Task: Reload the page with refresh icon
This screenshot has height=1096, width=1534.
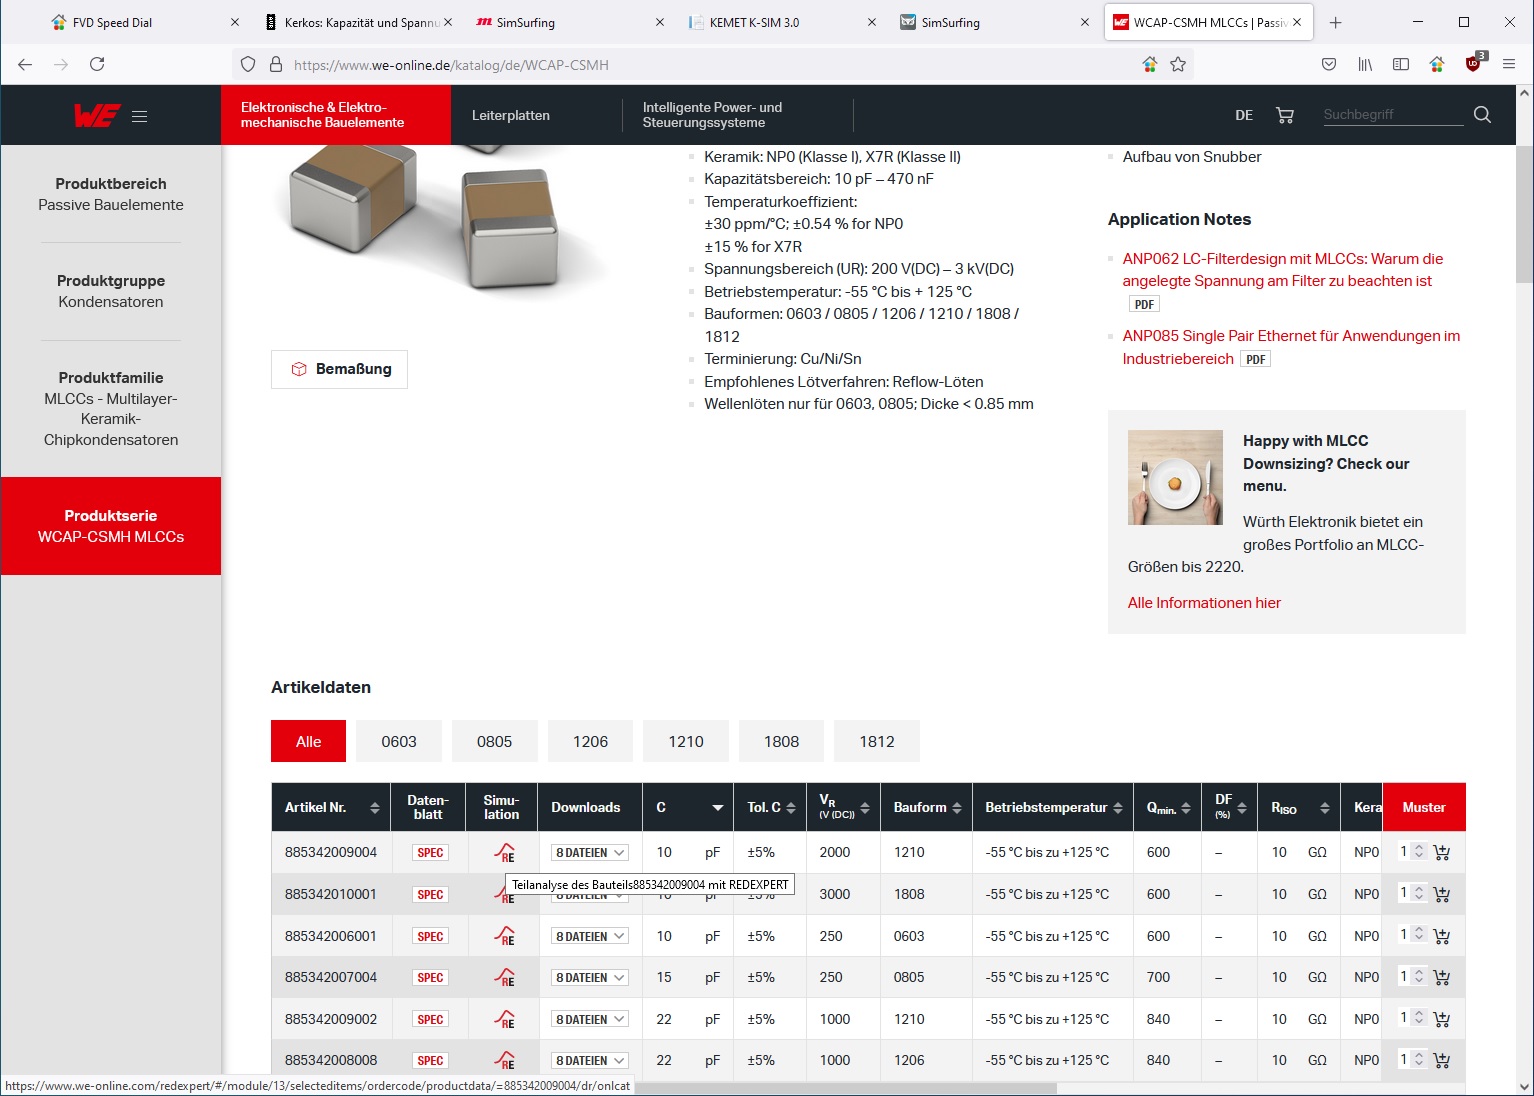Action: tap(97, 64)
